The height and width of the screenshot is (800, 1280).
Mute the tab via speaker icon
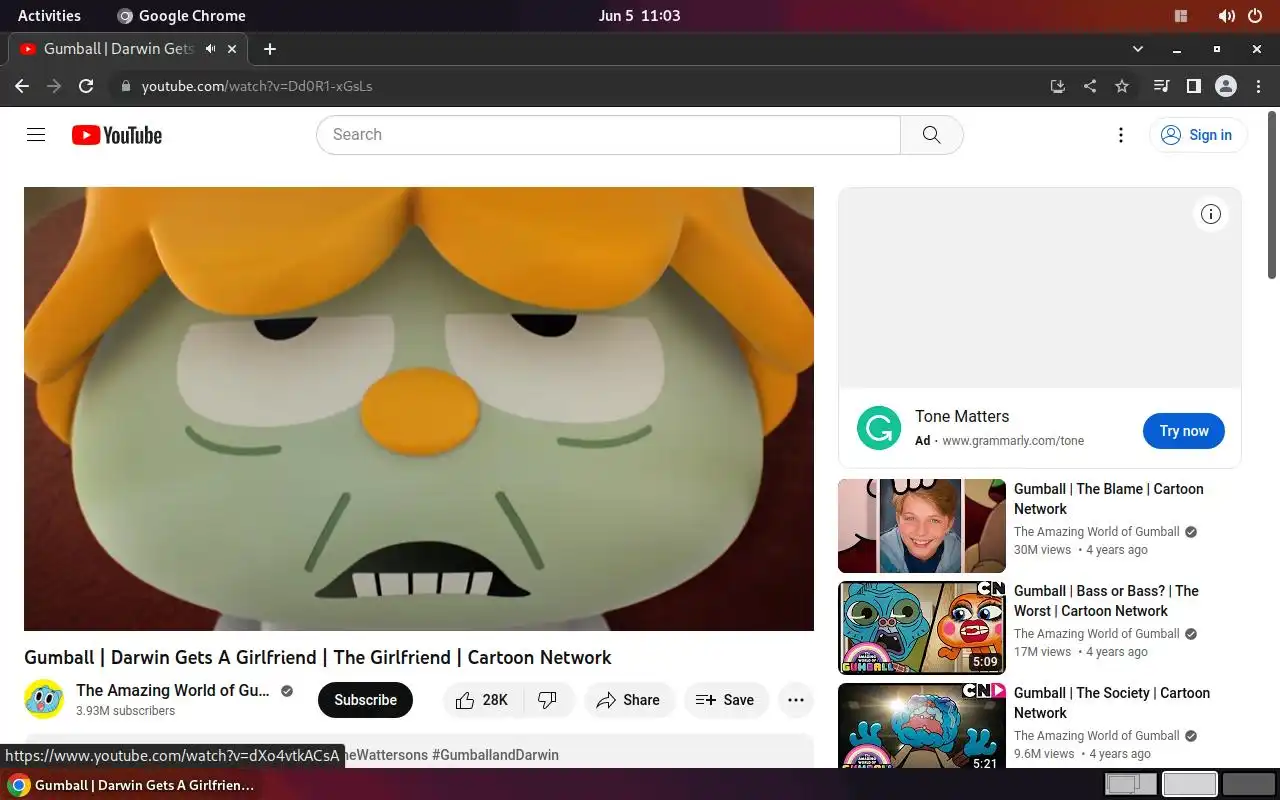211,48
